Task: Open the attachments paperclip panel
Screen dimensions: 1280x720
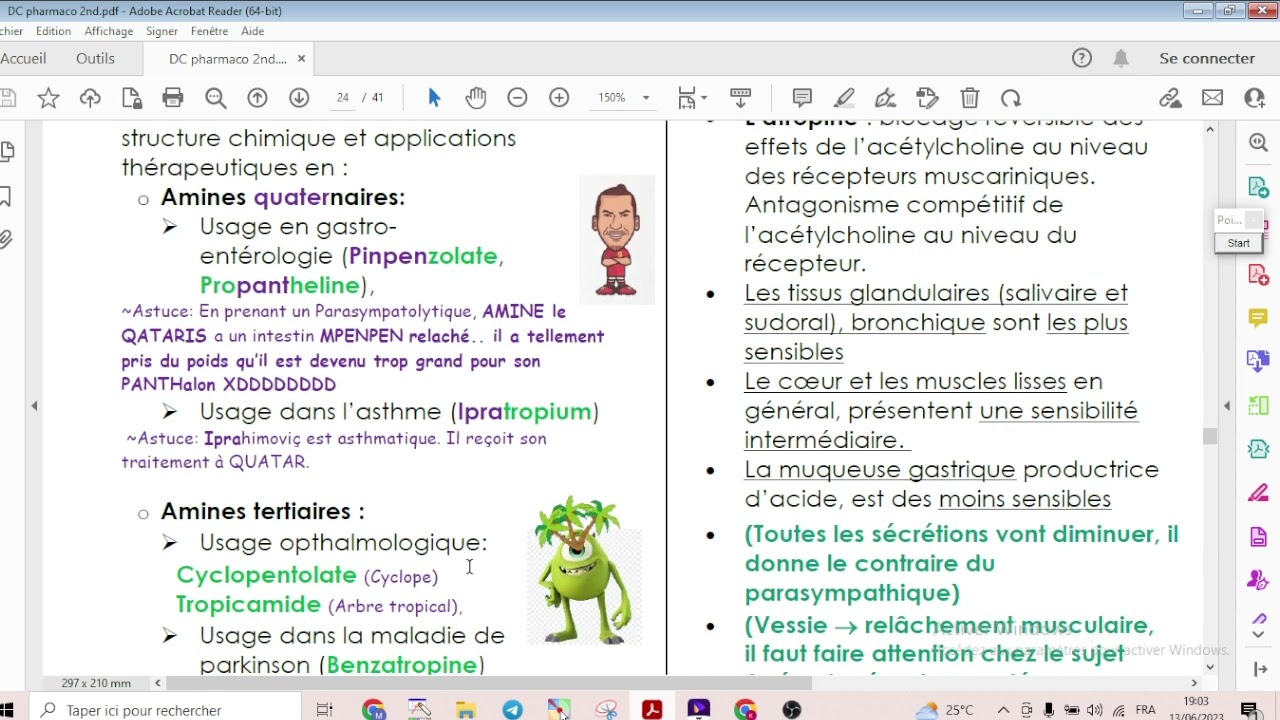Action: tap(6, 239)
